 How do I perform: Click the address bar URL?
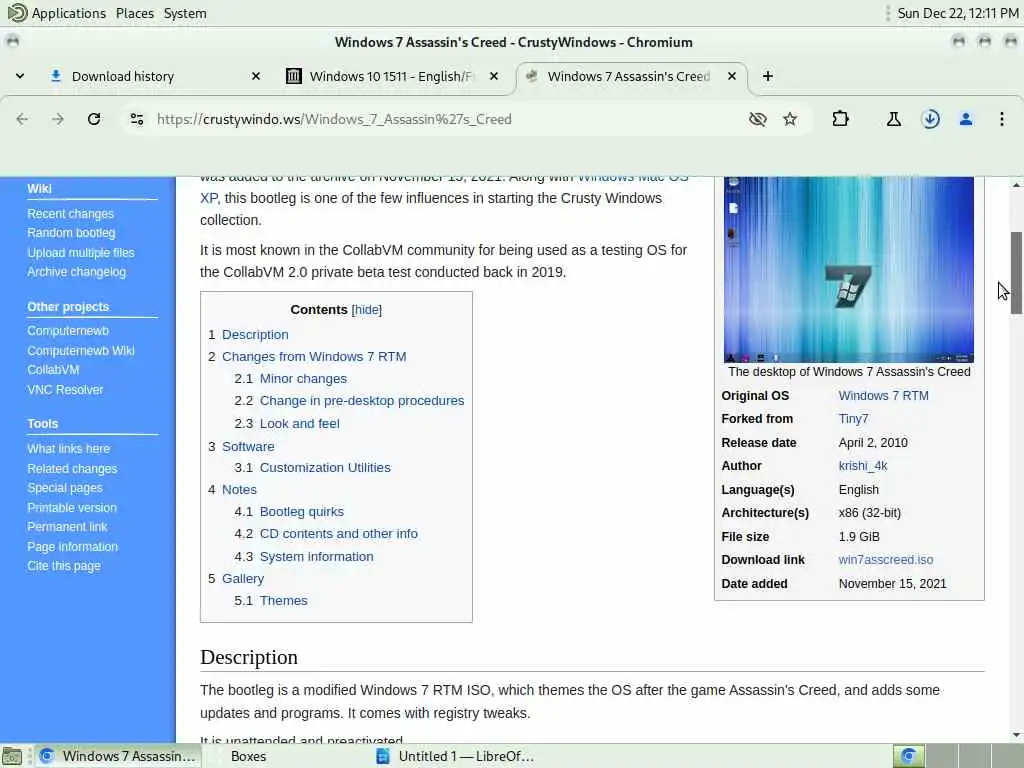coord(334,119)
